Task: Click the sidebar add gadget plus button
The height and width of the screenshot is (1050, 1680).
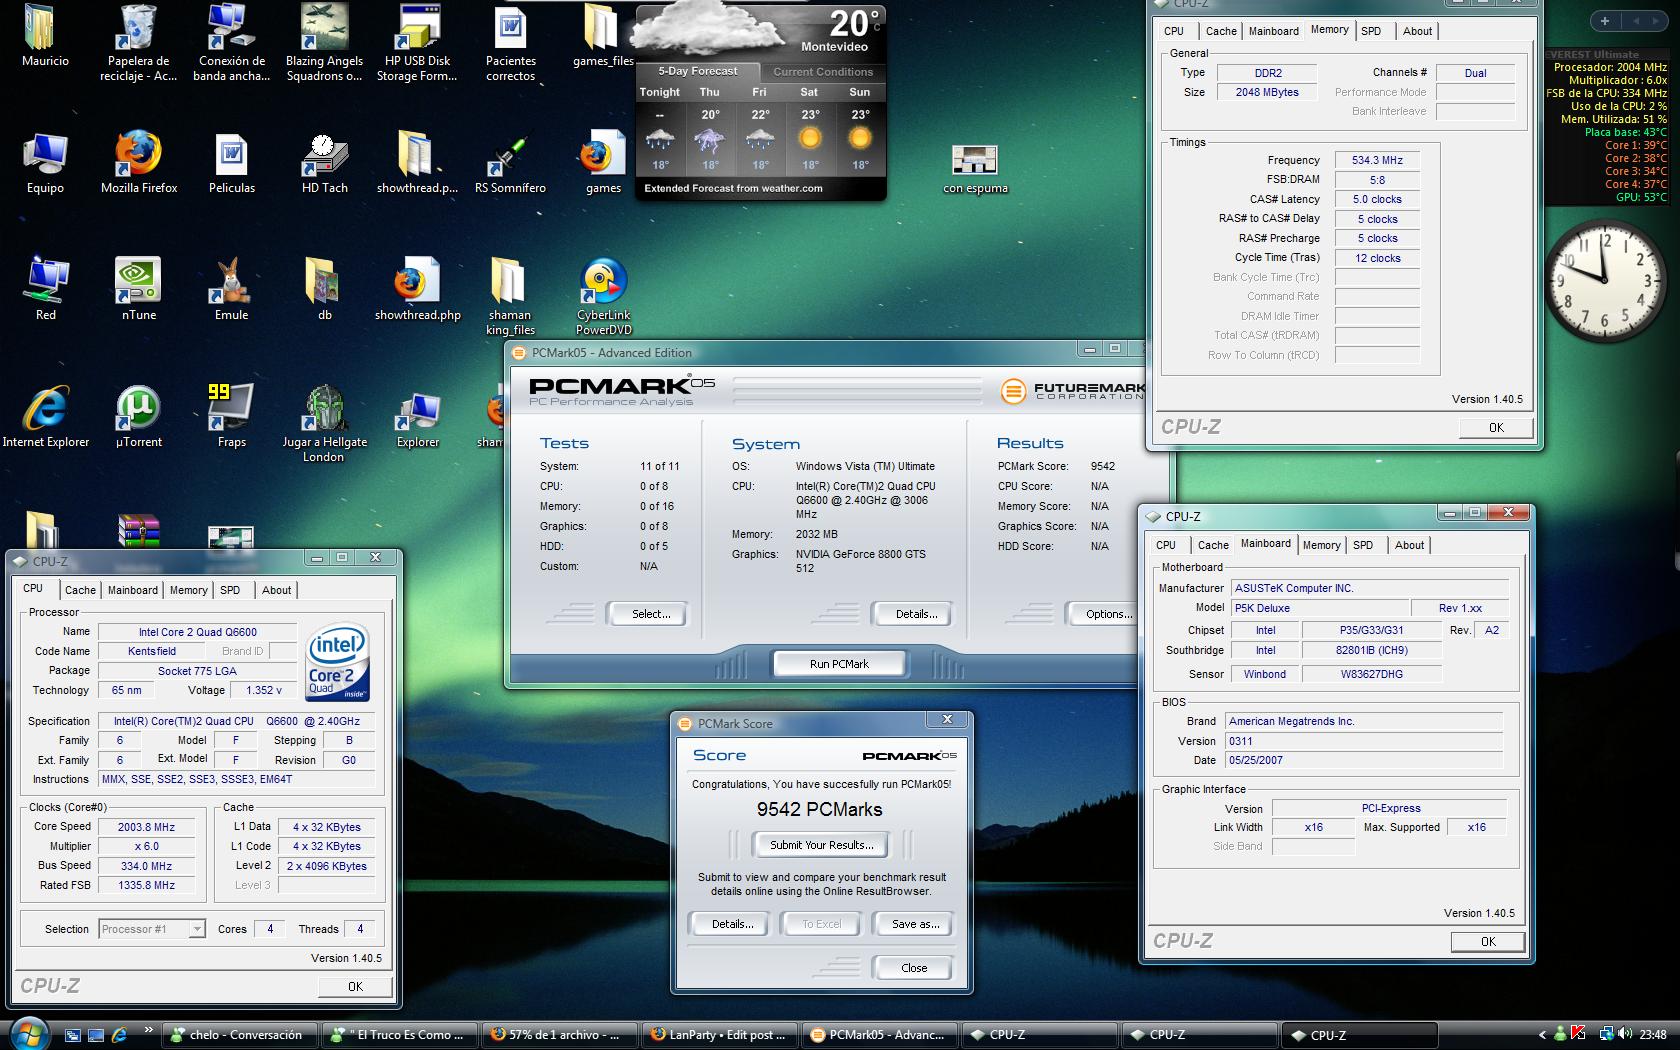Action: (x=1605, y=21)
